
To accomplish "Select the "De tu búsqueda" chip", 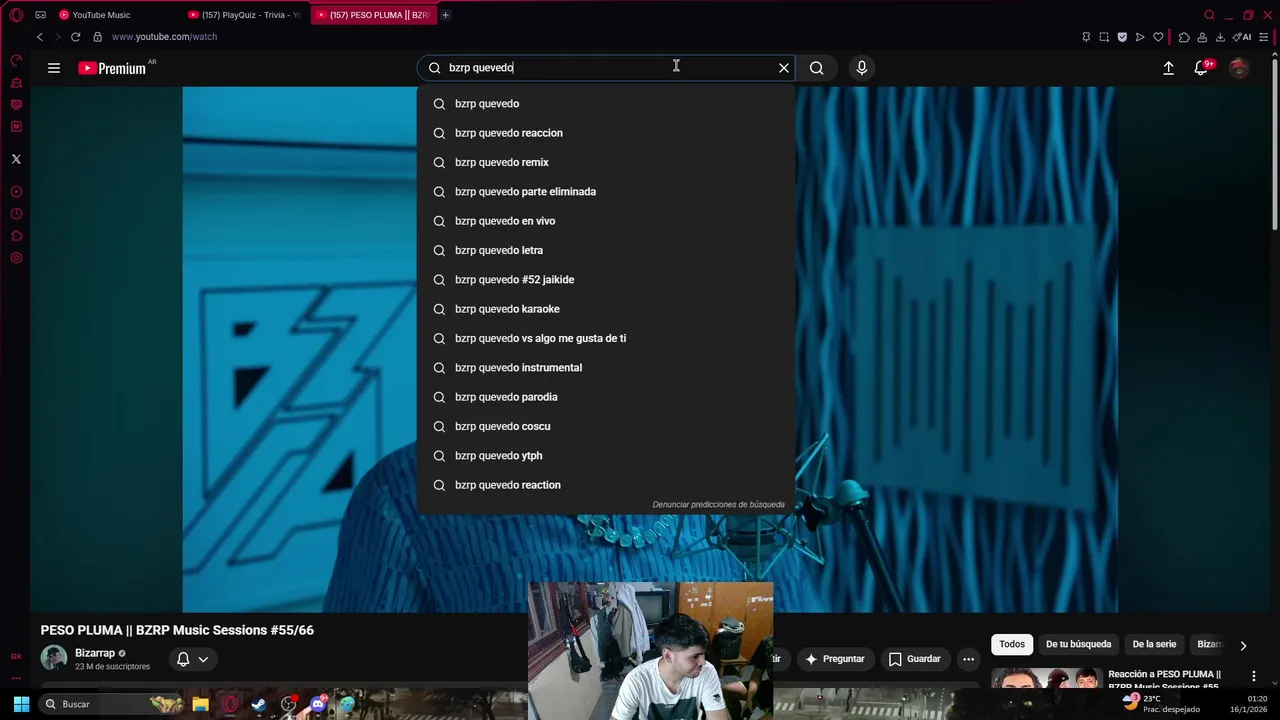I will pyautogui.click(x=1078, y=644).
